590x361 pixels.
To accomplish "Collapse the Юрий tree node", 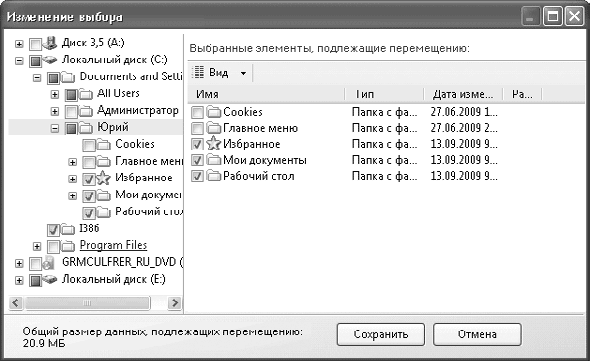I will point(55,128).
